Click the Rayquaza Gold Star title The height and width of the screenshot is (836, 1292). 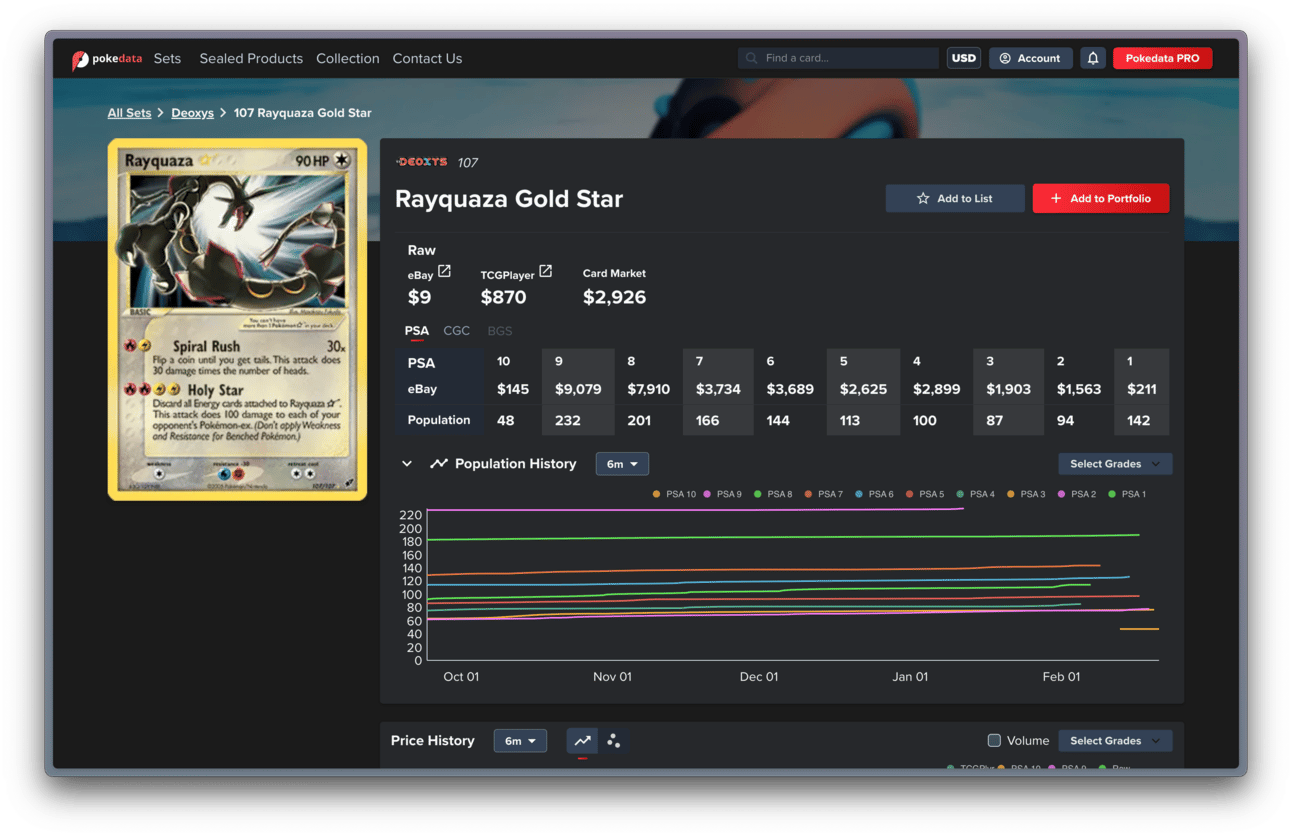click(509, 199)
